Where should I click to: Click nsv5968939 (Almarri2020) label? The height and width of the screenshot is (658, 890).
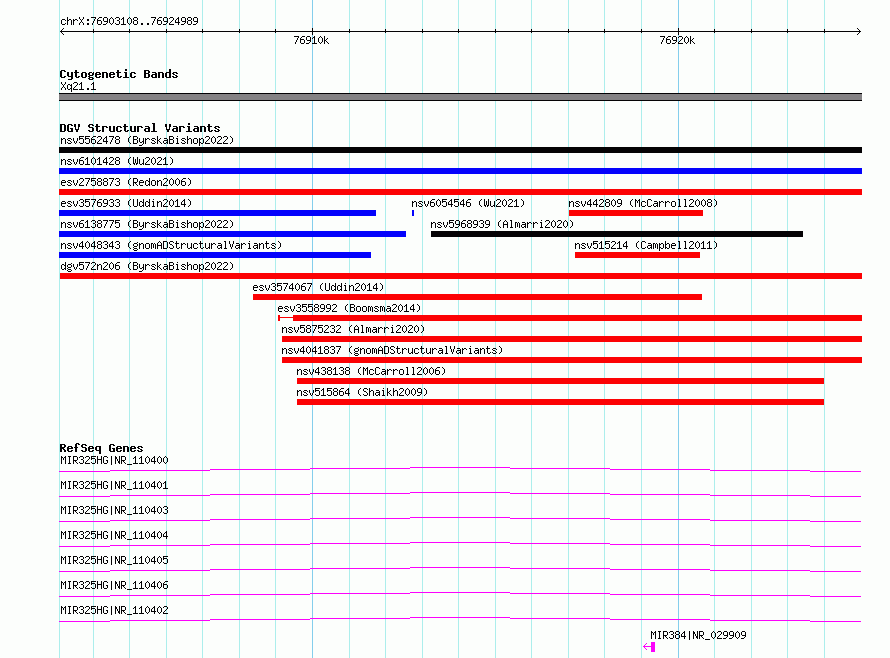(x=502, y=224)
